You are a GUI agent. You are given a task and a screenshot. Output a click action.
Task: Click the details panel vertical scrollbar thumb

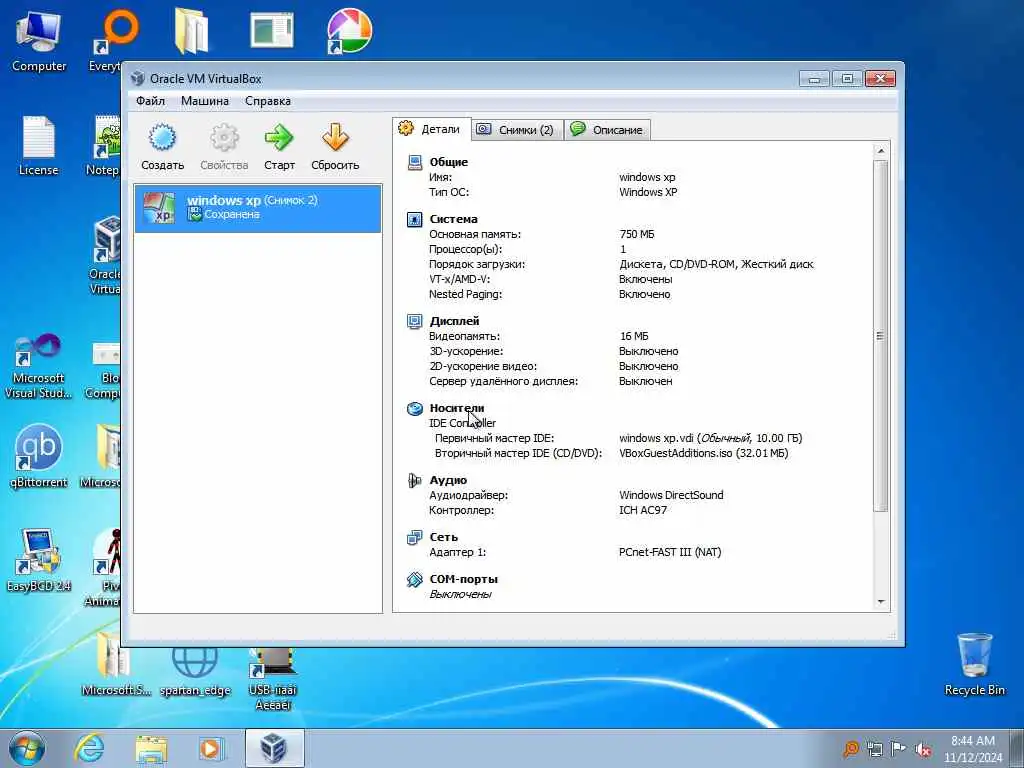[880, 336]
